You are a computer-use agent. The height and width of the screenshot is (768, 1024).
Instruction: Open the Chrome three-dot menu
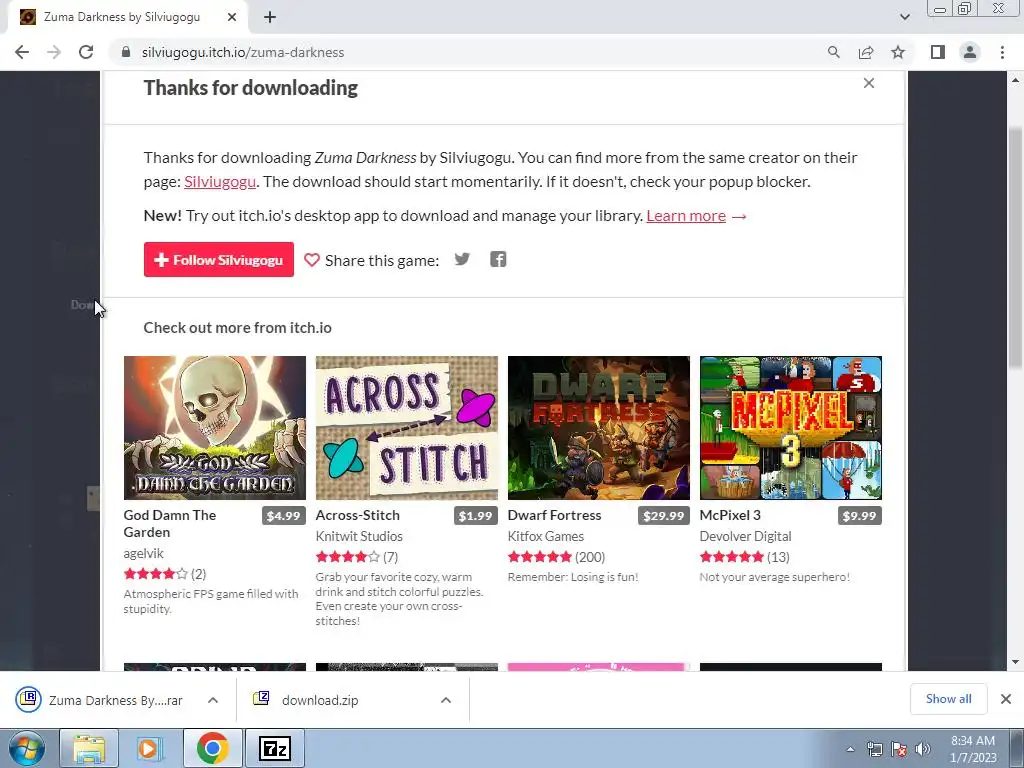click(1002, 52)
